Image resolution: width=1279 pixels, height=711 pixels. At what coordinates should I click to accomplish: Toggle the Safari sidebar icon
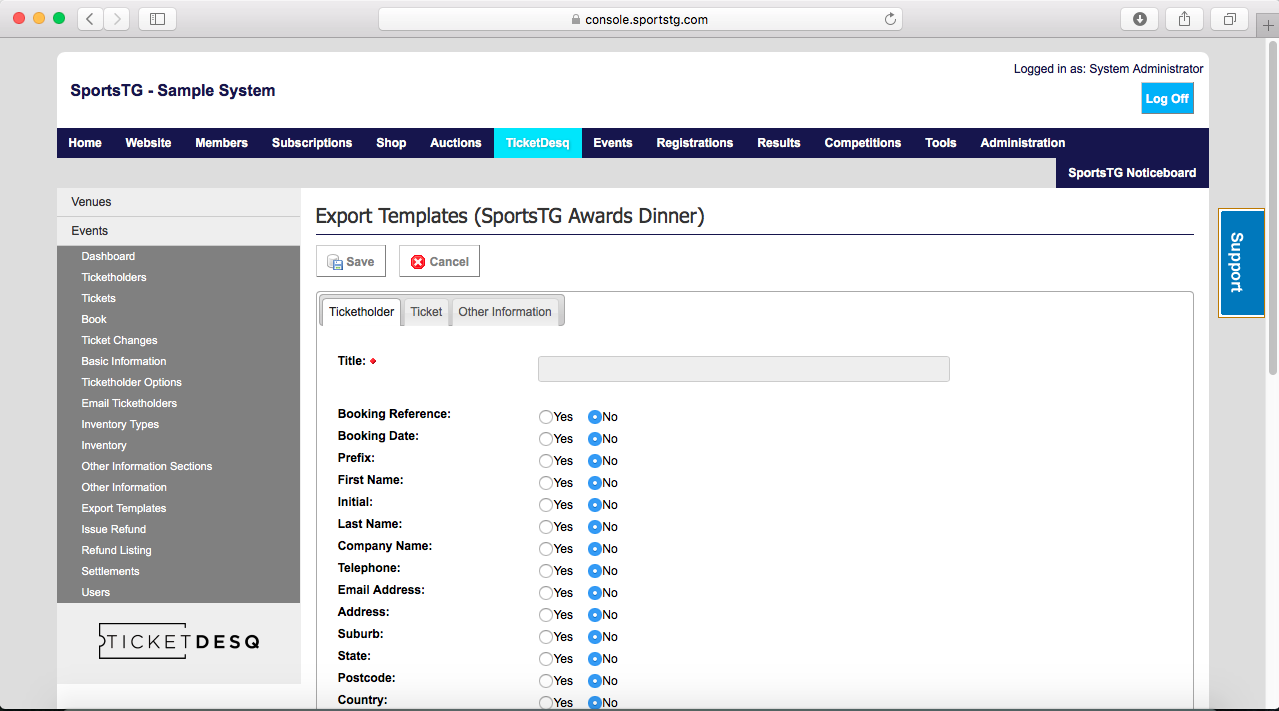[157, 18]
